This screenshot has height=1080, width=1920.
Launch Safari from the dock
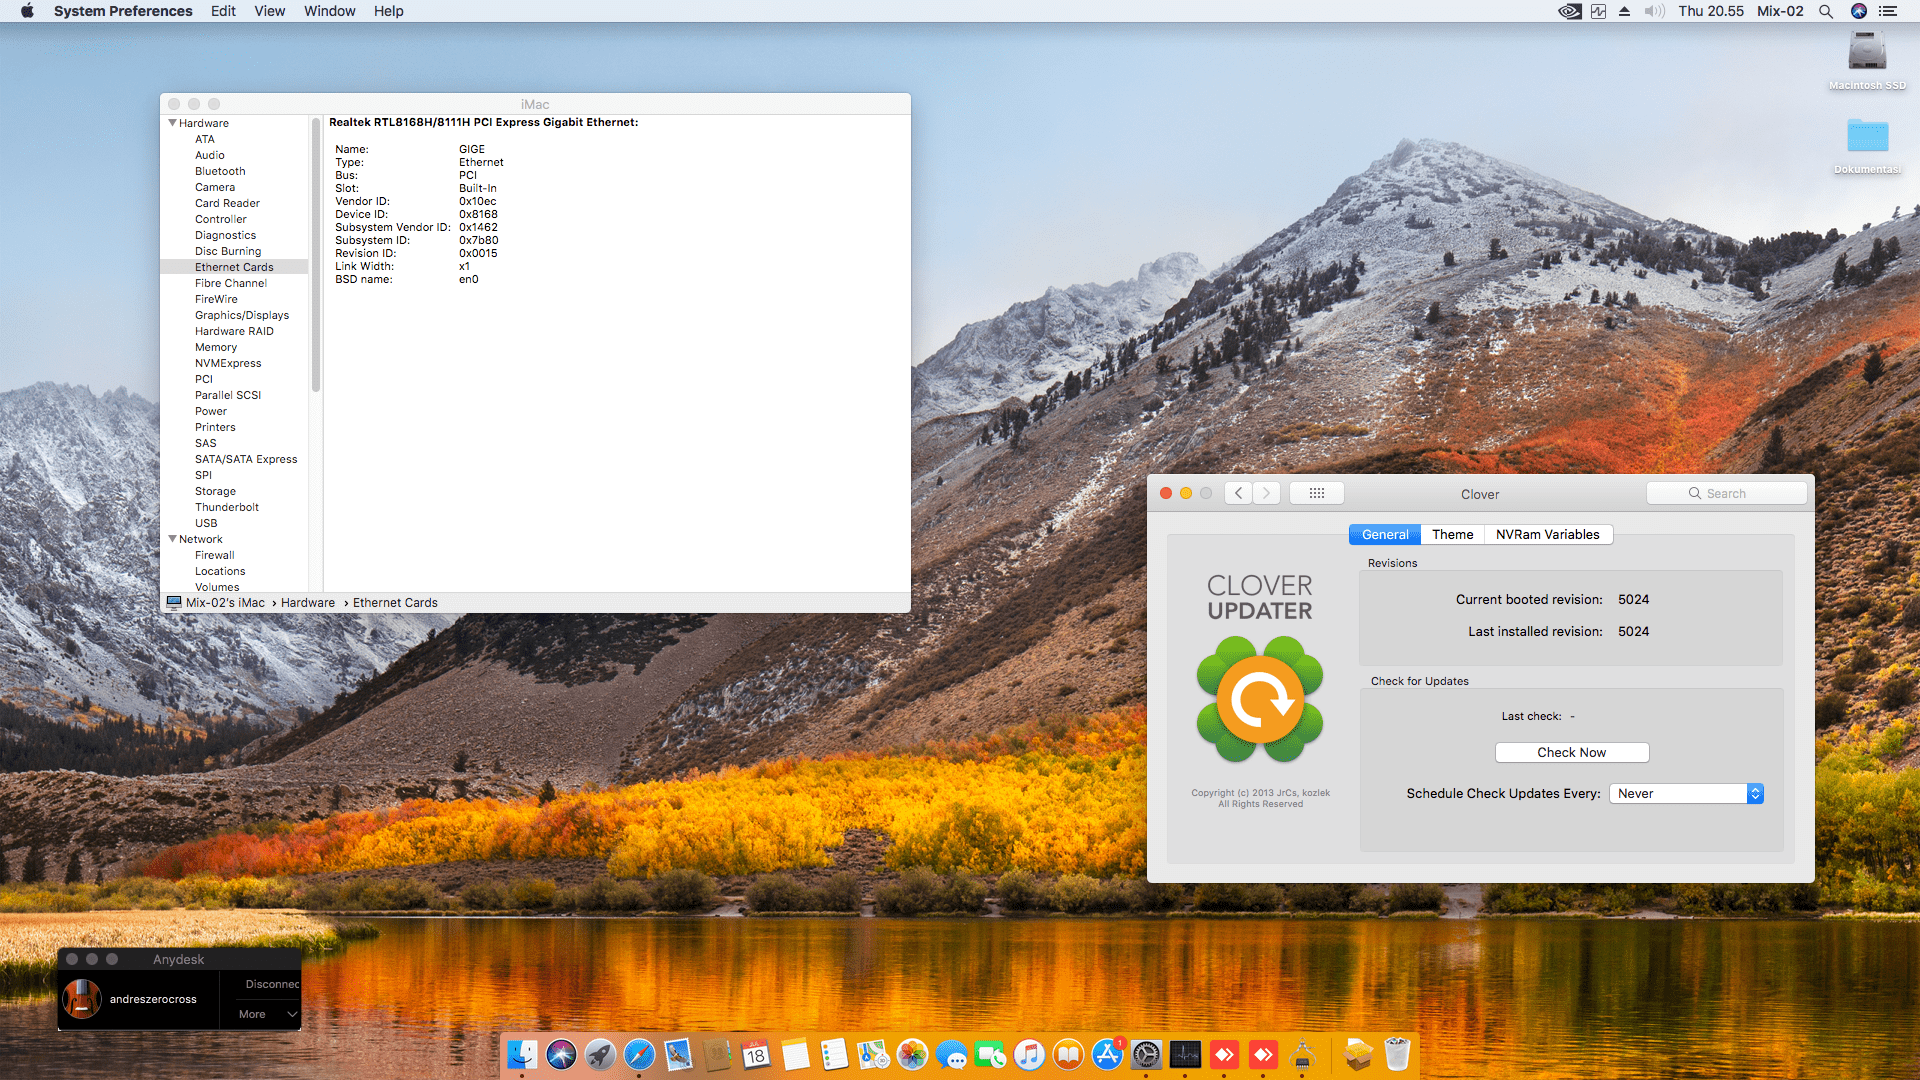639,1054
